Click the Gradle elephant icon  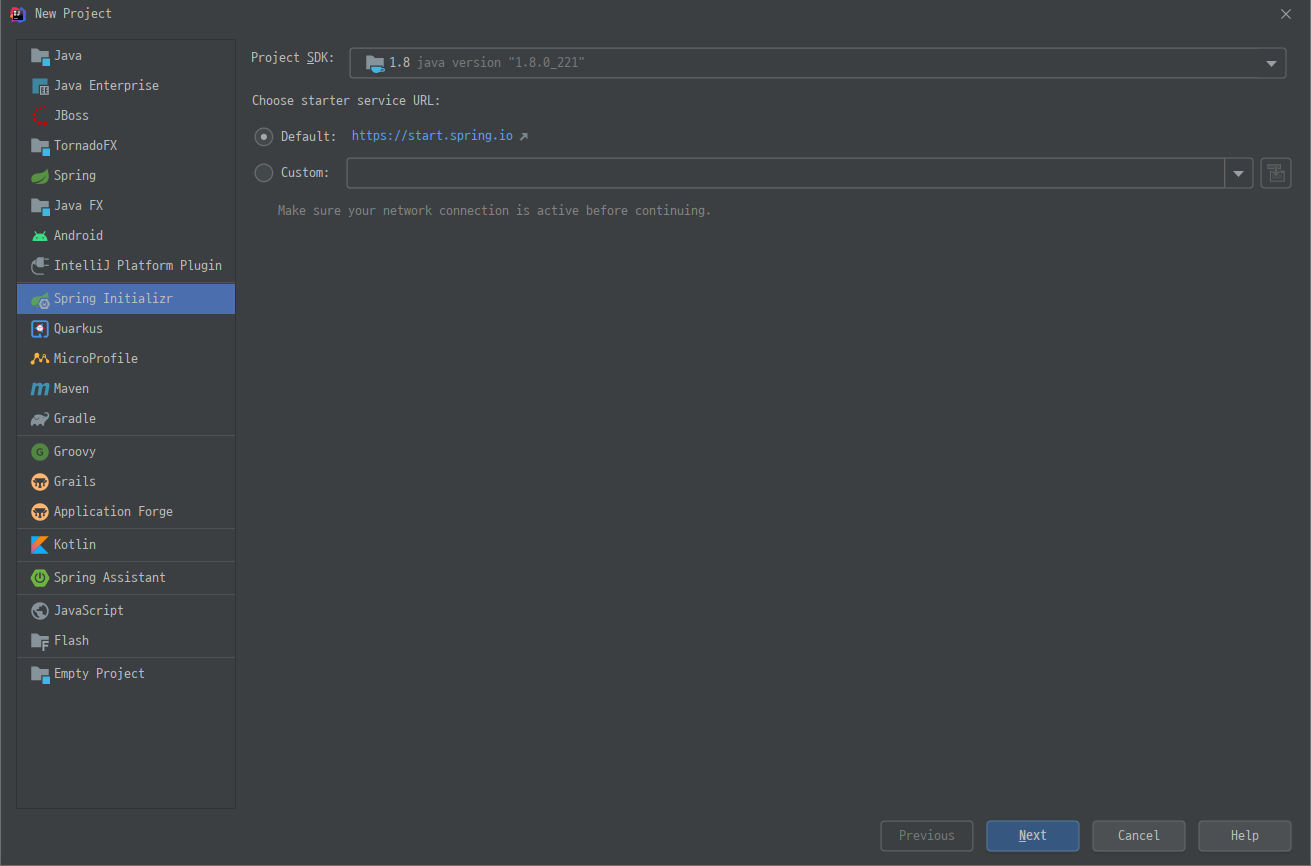[40, 419]
